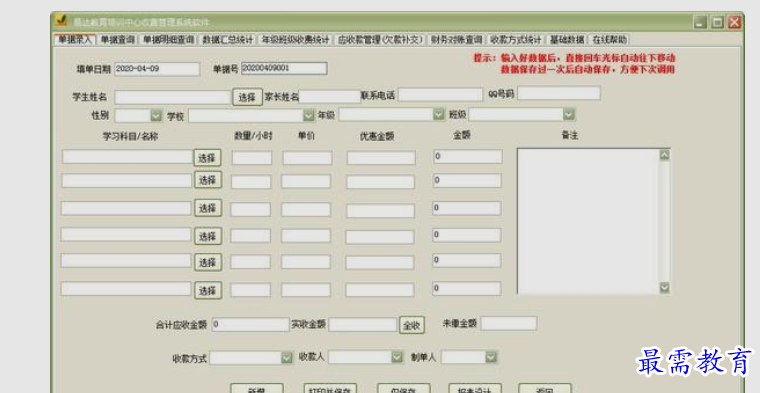Minimize the fee management window

[x=700, y=22]
